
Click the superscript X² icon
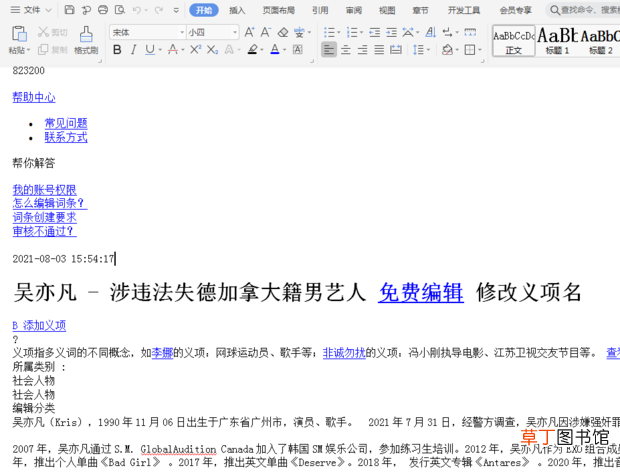[x=195, y=49]
